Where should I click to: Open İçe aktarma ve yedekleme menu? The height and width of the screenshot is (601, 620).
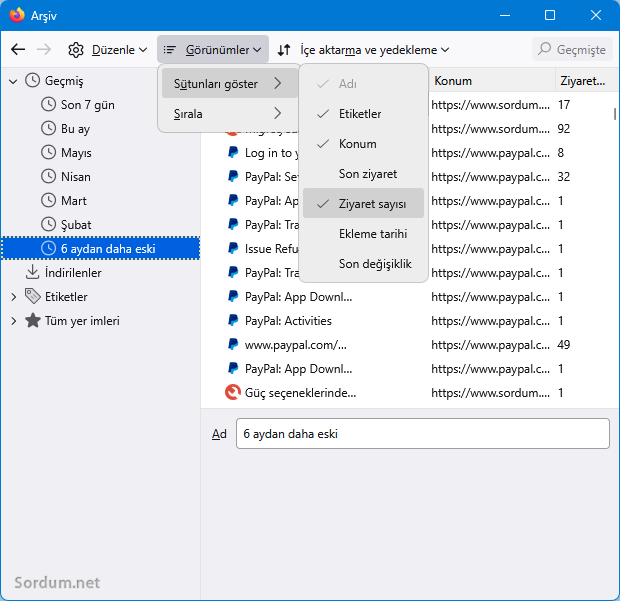click(x=363, y=50)
